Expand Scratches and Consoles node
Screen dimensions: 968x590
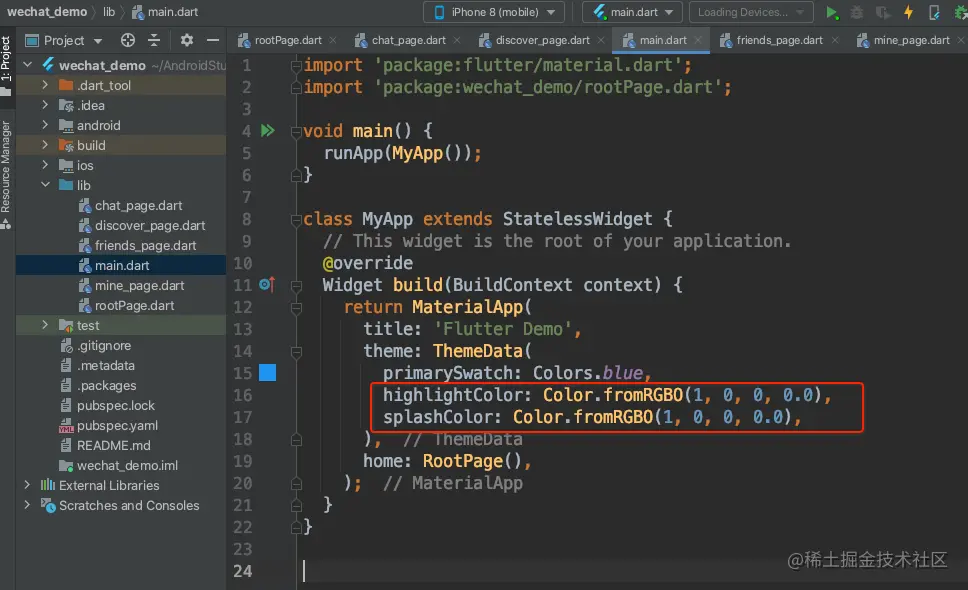coord(27,505)
